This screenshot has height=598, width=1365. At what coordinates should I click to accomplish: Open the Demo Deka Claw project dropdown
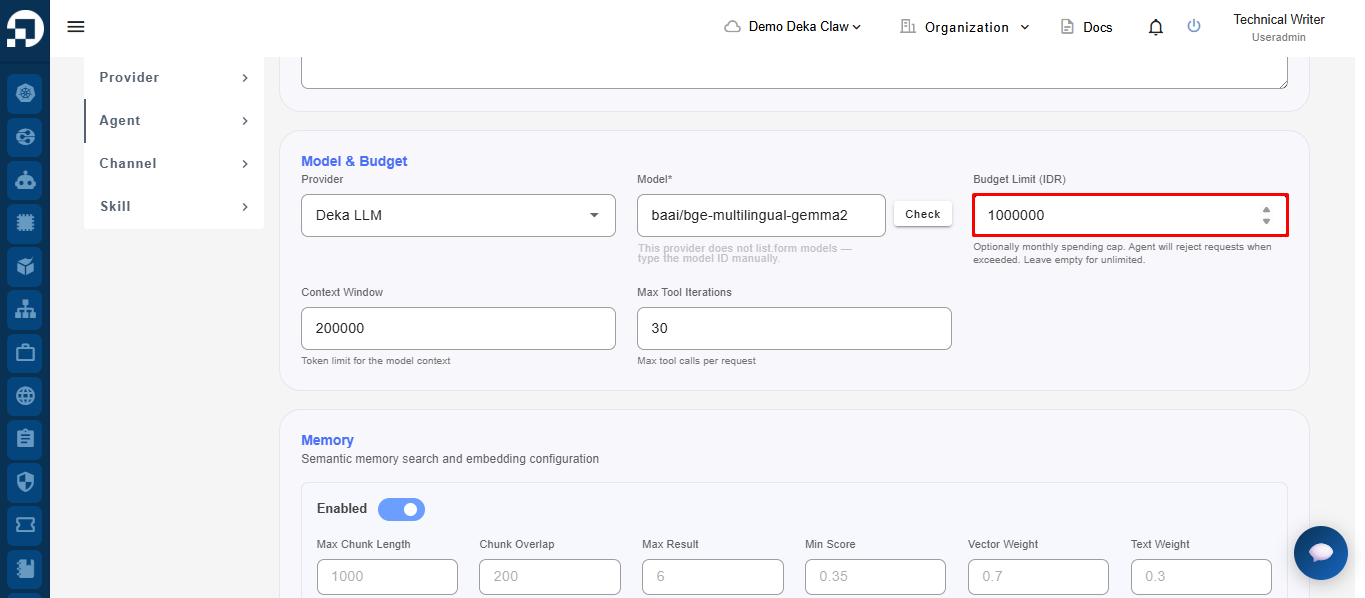click(793, 27)
